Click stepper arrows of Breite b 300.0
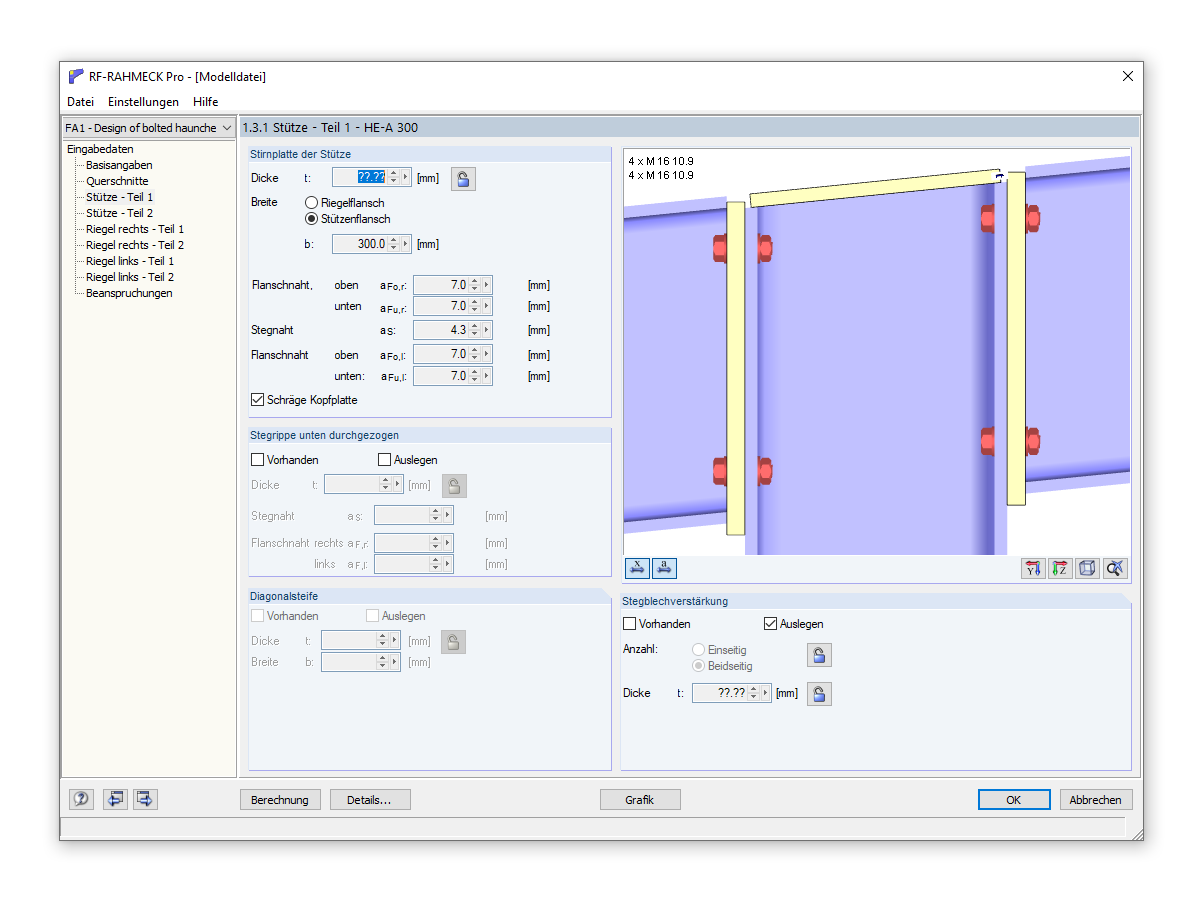The width and height of the screenshot is (1200, 900). (x=394, y=244)
